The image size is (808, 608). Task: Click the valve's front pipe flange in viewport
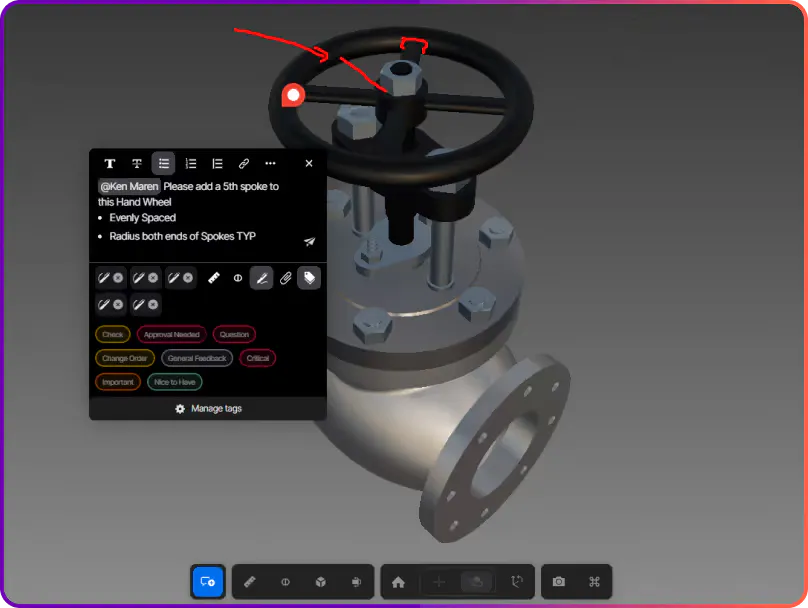[495, 448]
